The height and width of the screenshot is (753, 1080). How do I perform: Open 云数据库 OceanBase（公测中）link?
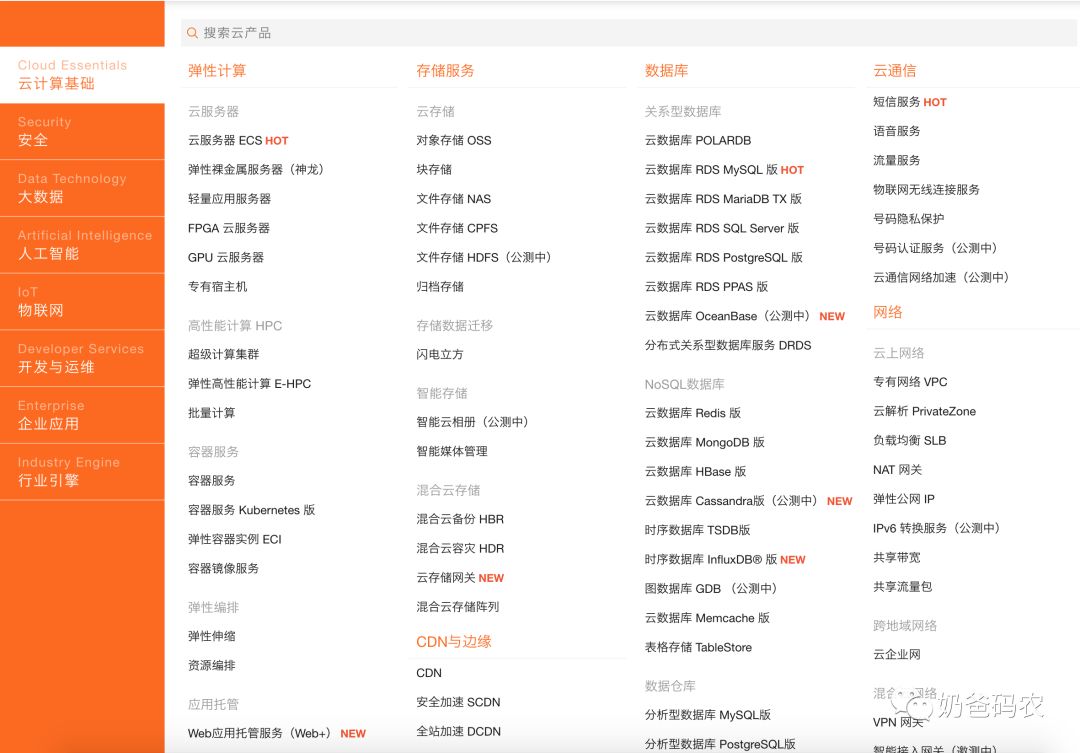click(x=727, y=316)
